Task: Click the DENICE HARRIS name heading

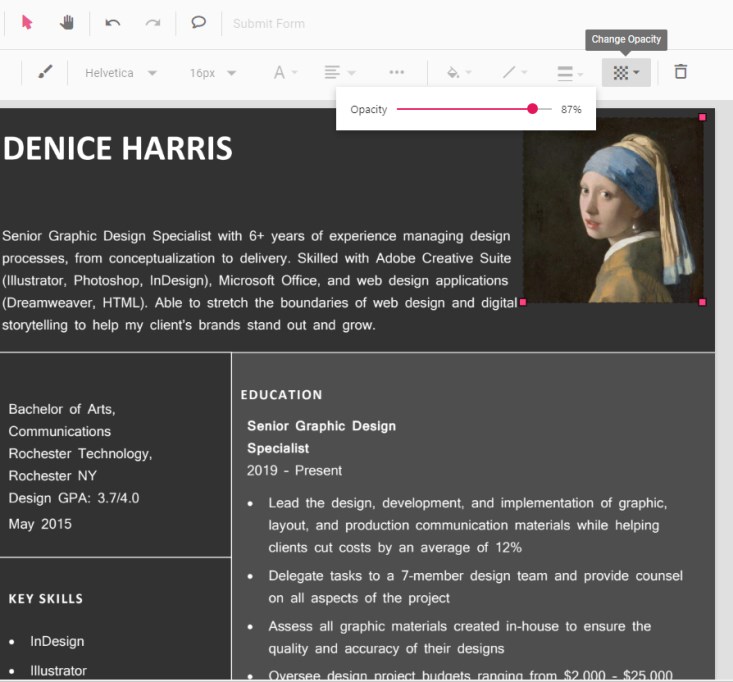Action: click(117, 148)
